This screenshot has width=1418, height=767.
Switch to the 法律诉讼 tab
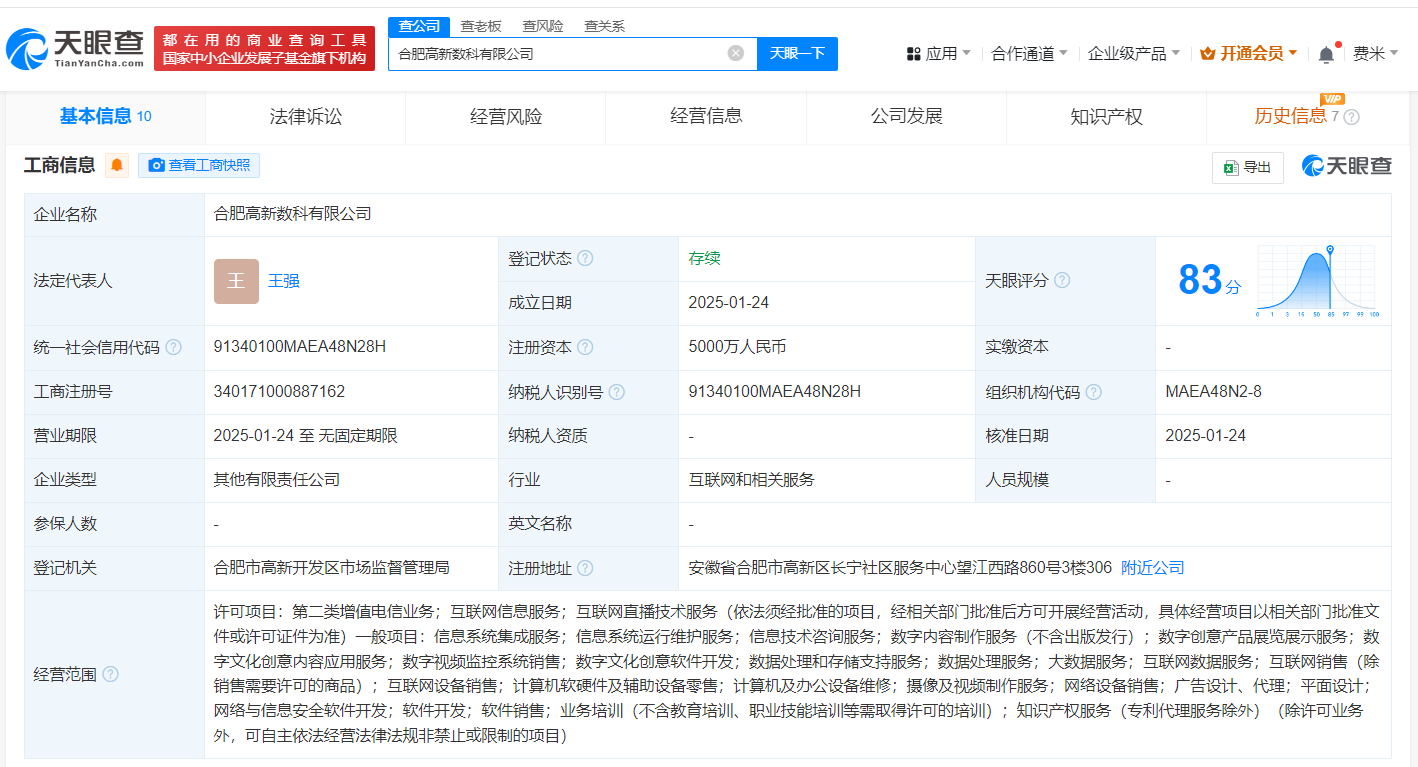coord(305,116)
